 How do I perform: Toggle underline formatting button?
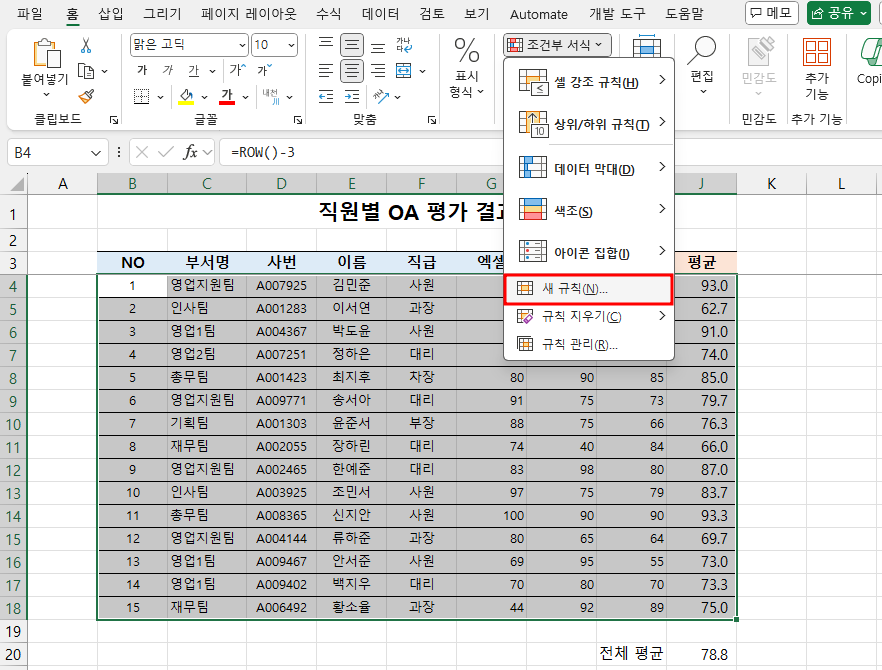point(194,70)
